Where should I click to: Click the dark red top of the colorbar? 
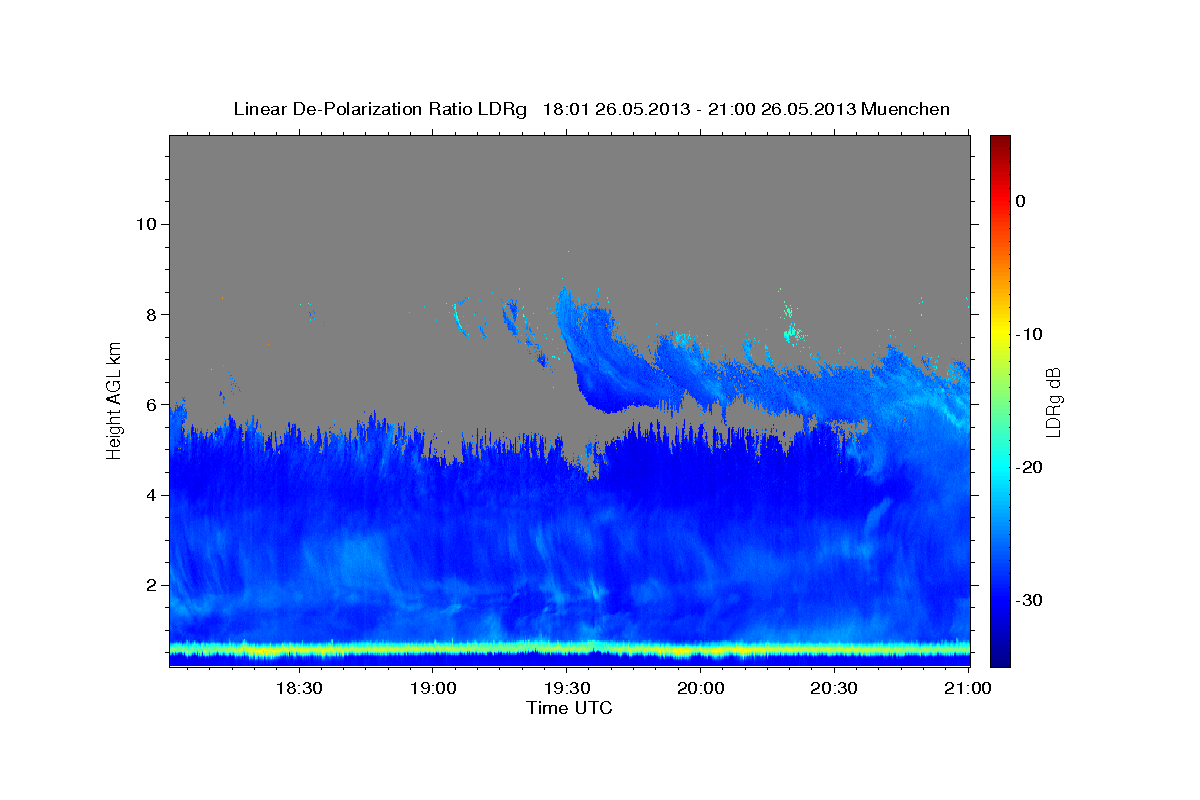[x=1000, y=142]
